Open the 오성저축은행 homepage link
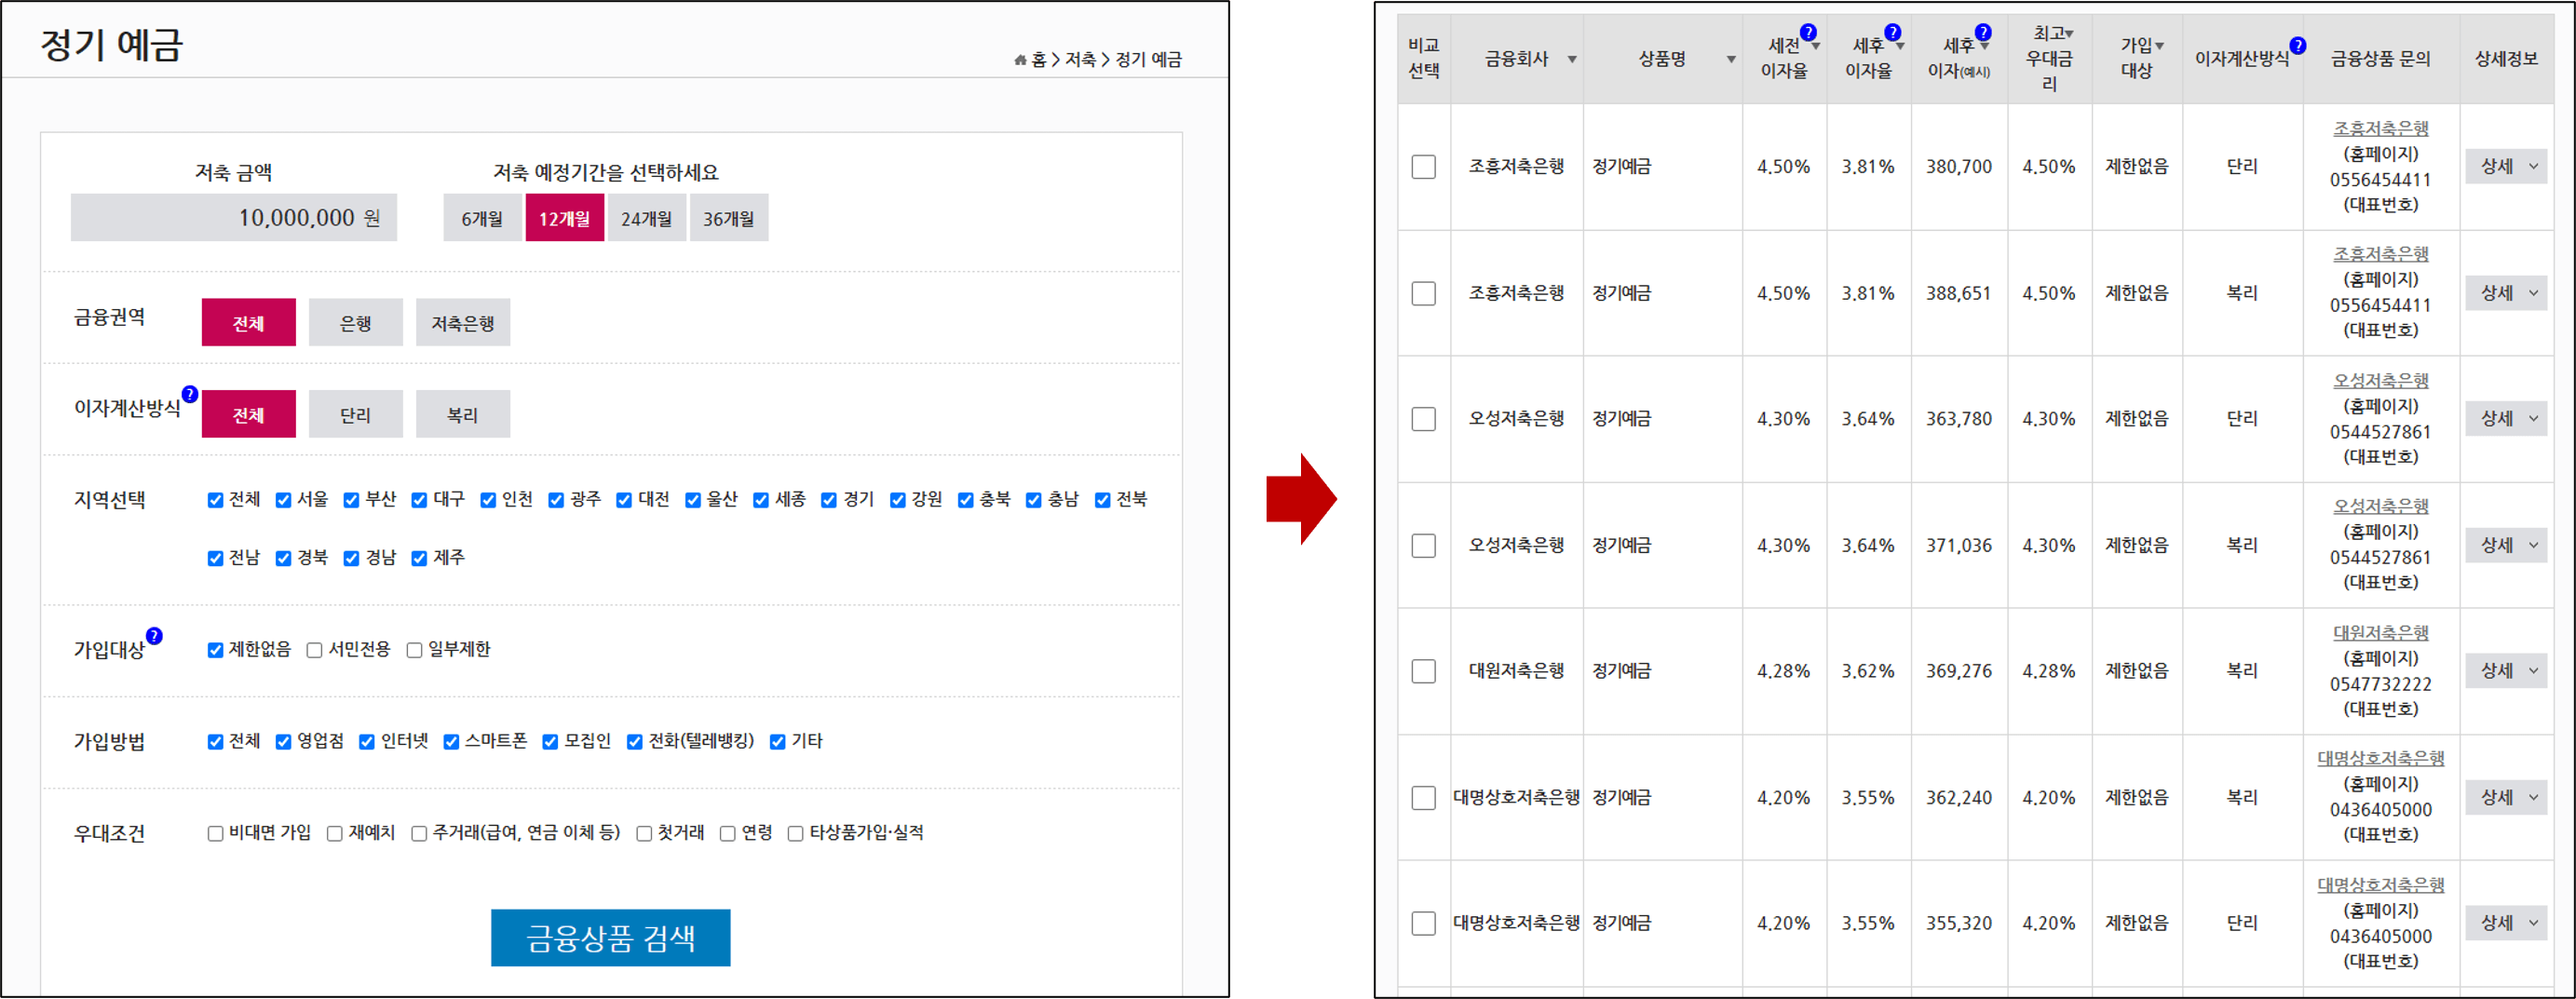 [x=2381, y=379]
